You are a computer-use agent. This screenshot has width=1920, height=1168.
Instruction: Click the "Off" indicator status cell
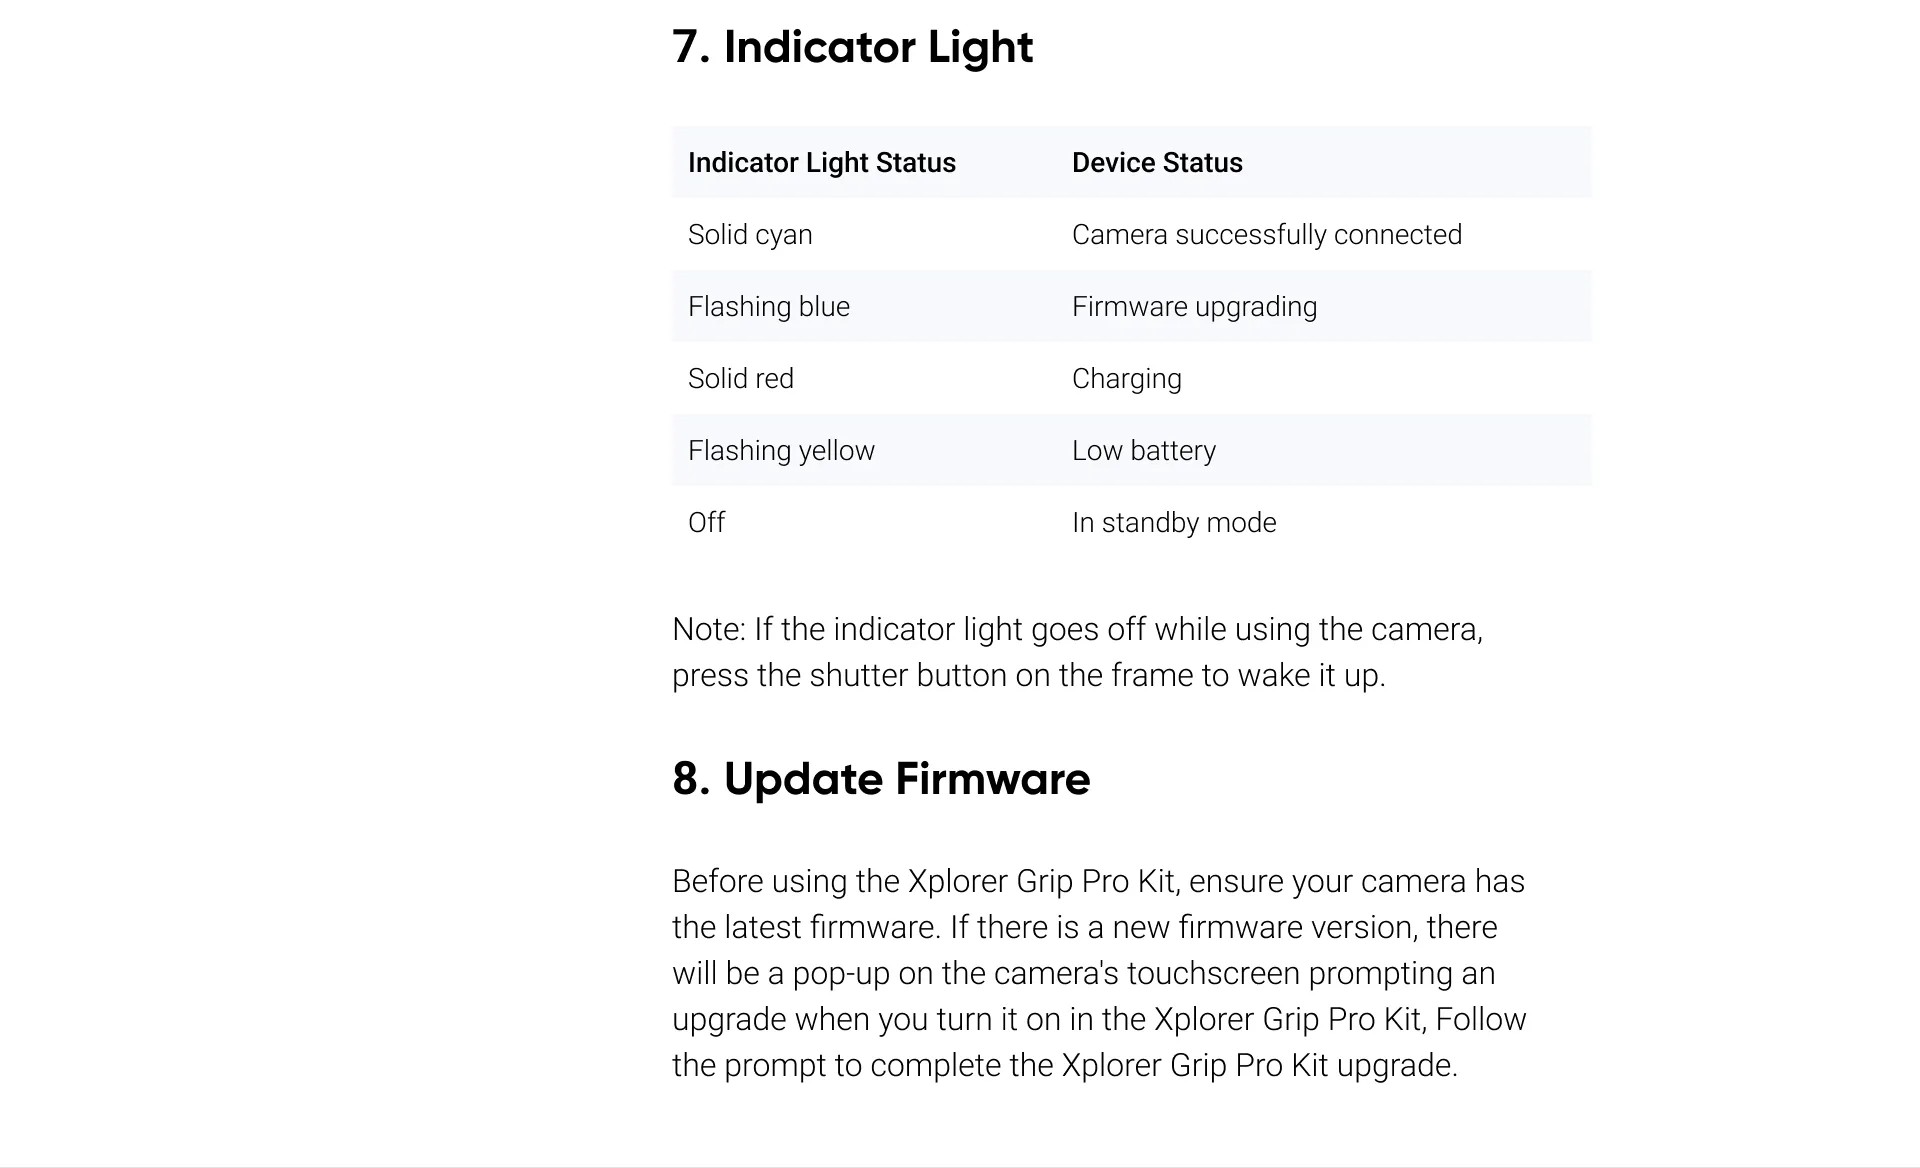[x=706, y=523]
